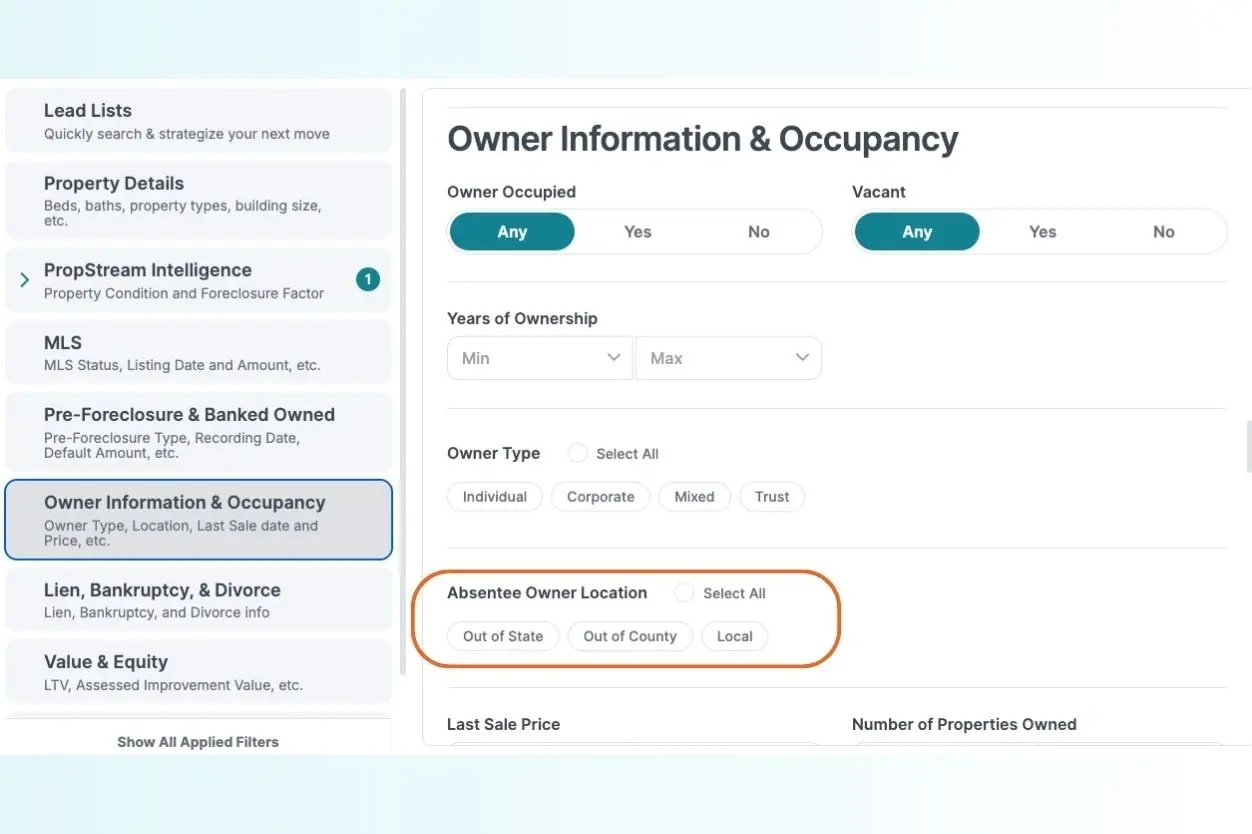Select the Trust owner type
The height and width of the screenshot is (834, 1252).
771,496
